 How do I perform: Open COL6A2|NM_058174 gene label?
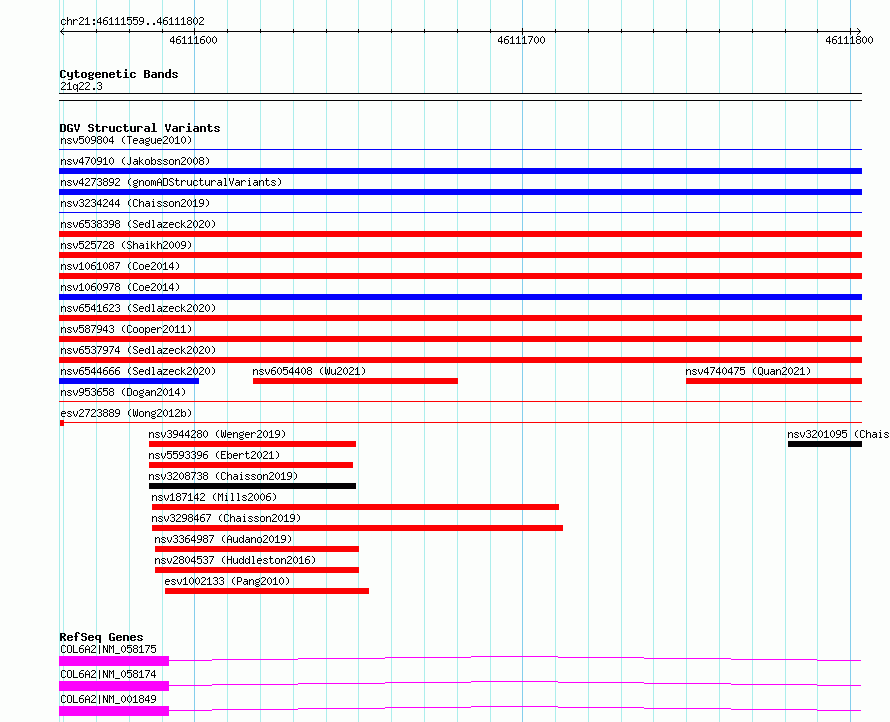click(108, 674)
